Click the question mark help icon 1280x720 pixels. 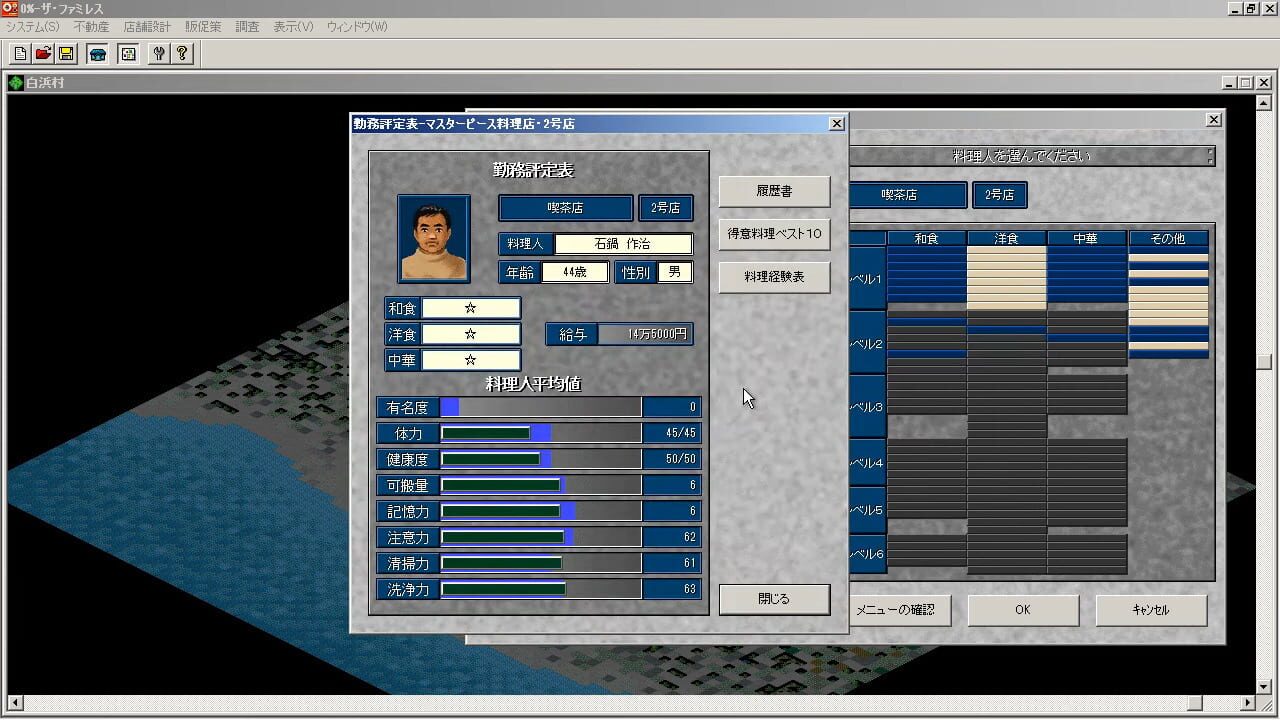[182, 54]
